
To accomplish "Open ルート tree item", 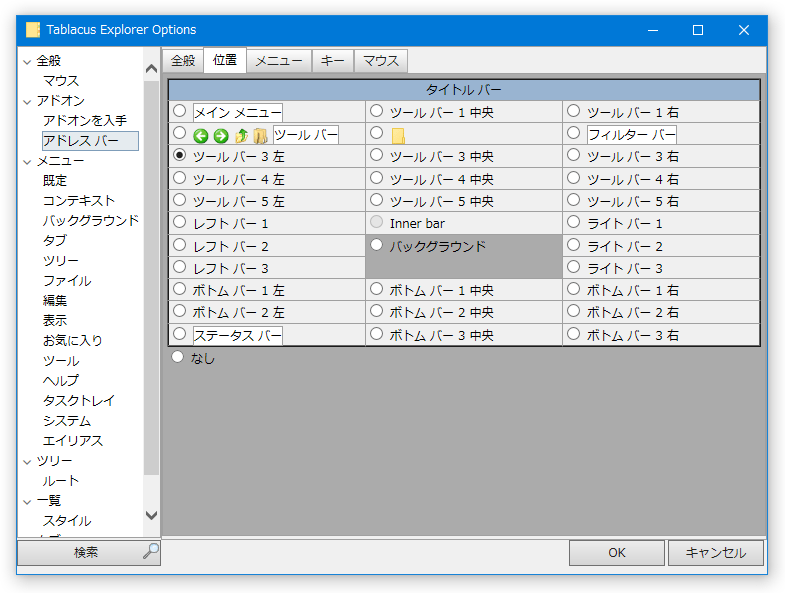I will 61,481.
